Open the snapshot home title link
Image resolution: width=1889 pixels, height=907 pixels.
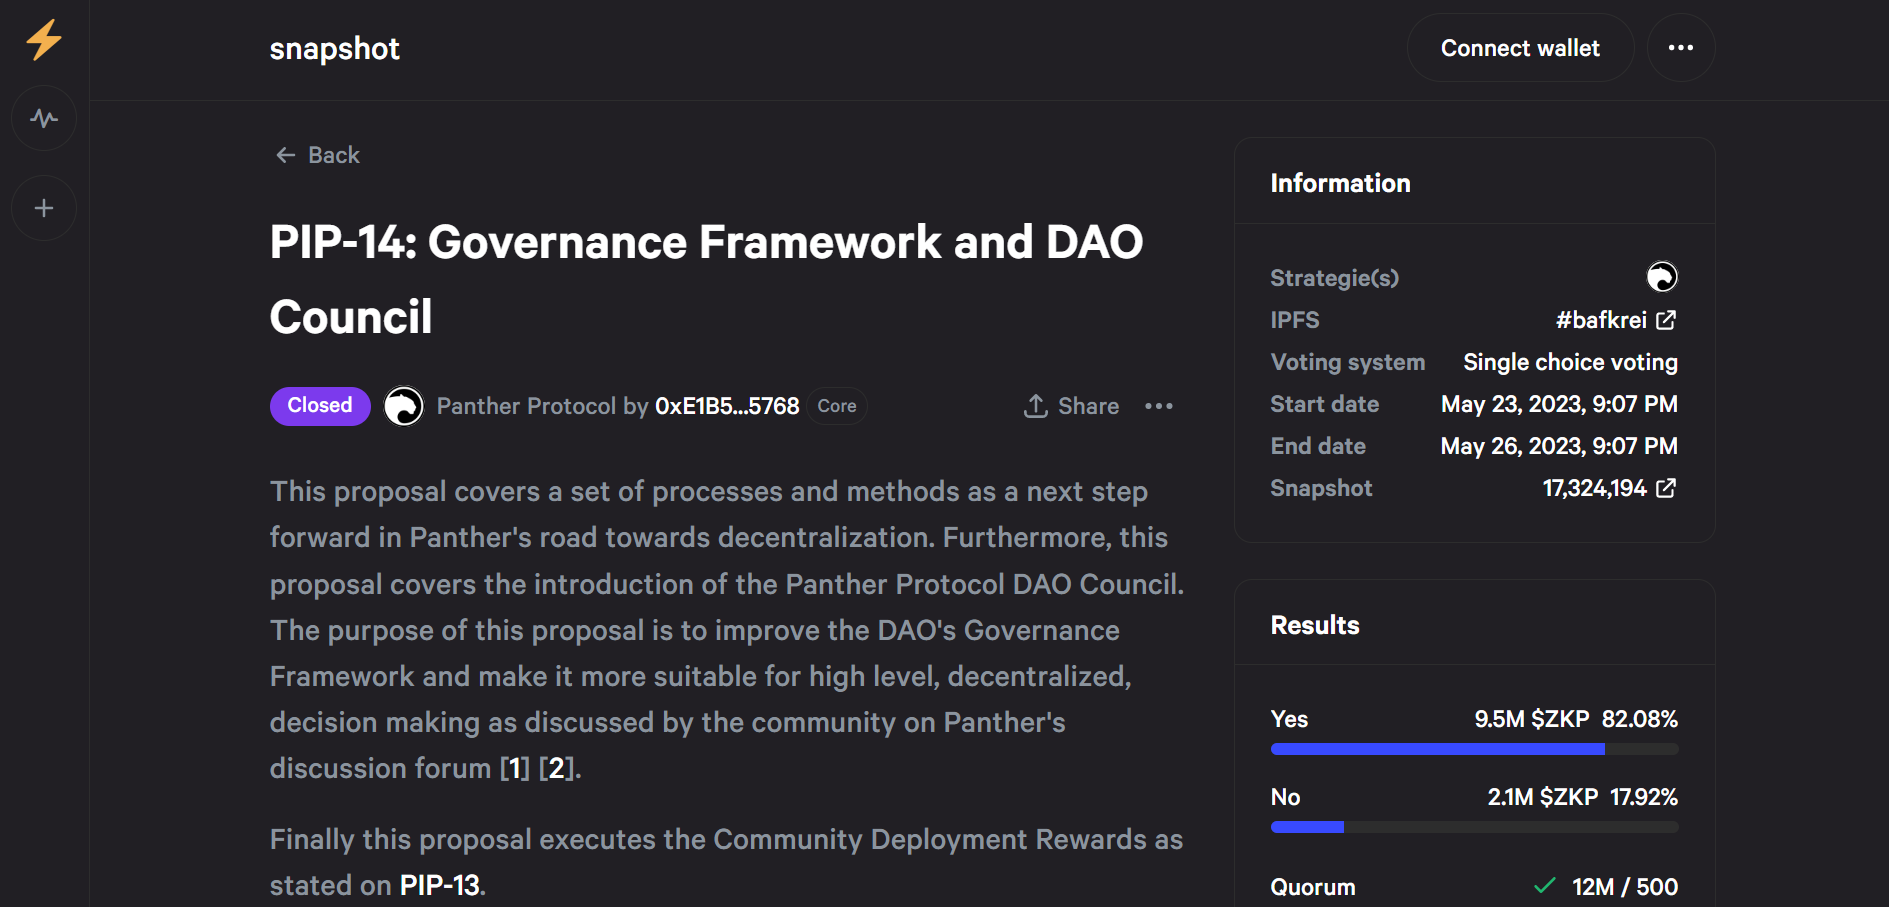(334, 48)
